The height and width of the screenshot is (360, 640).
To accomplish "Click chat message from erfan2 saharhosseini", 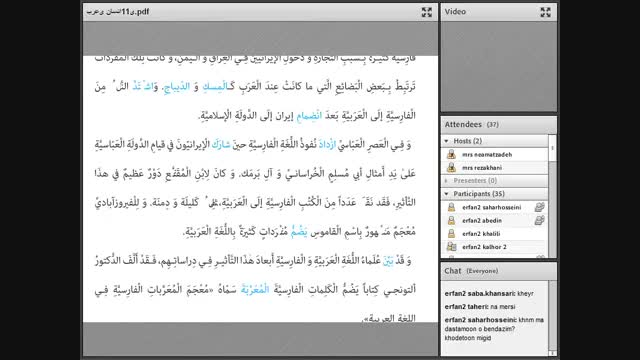I will tap(494, 329).
